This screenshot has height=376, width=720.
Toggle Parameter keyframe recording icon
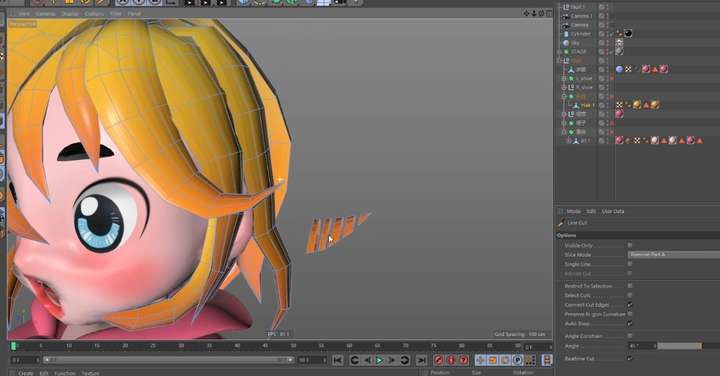tap(518, 360)
